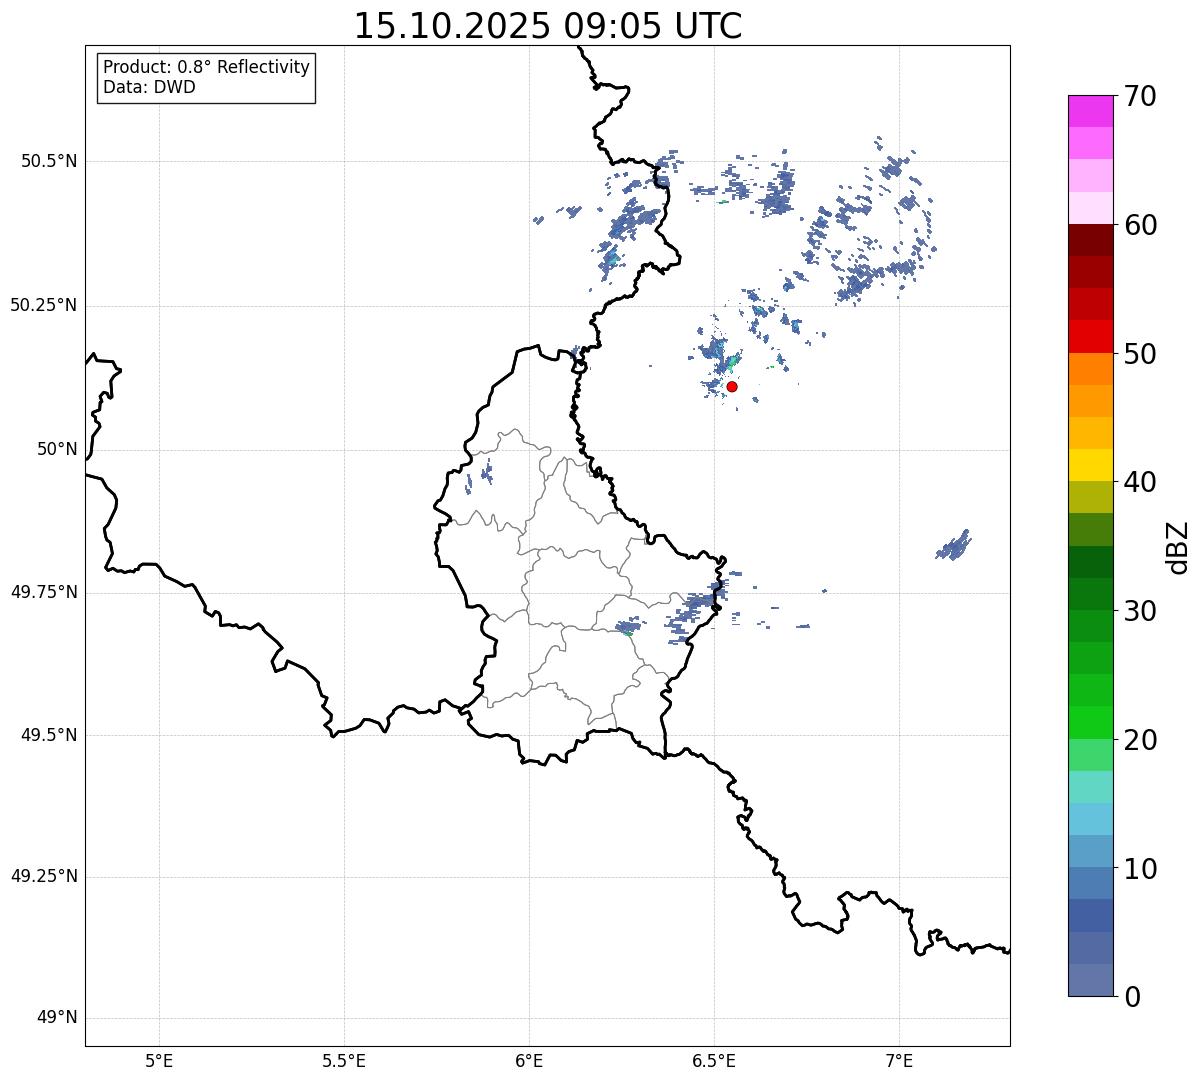Click the colorbar tick label 10

click(1140, 868)
